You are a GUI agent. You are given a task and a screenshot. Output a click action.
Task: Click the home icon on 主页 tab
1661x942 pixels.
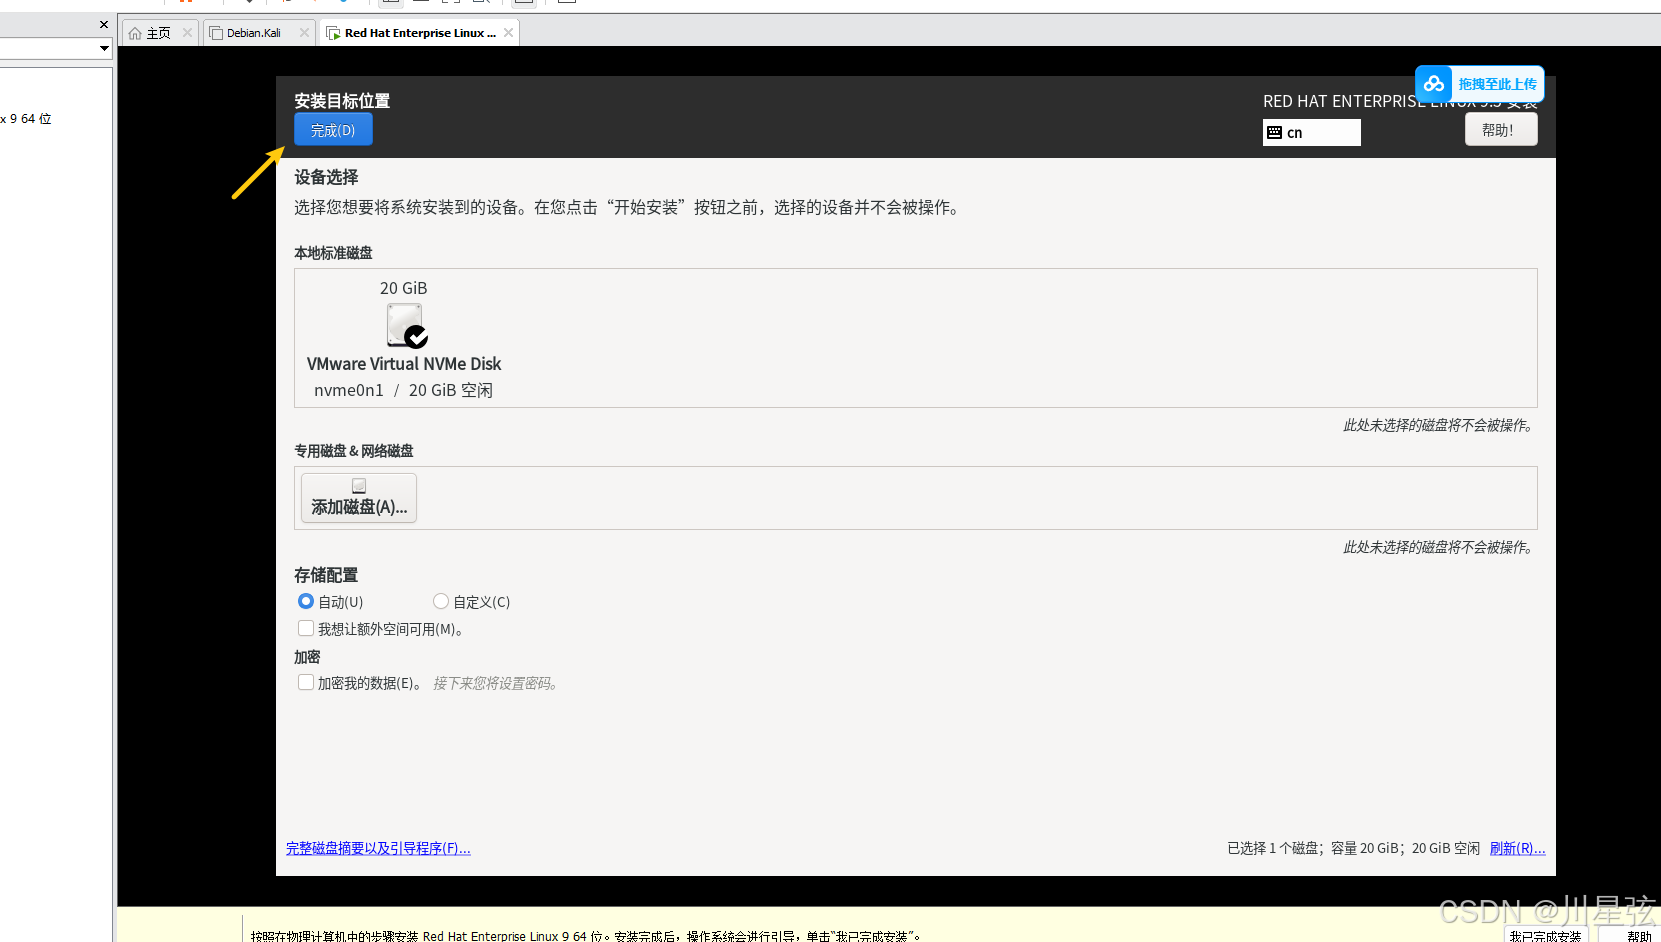(x=135, y=33)
